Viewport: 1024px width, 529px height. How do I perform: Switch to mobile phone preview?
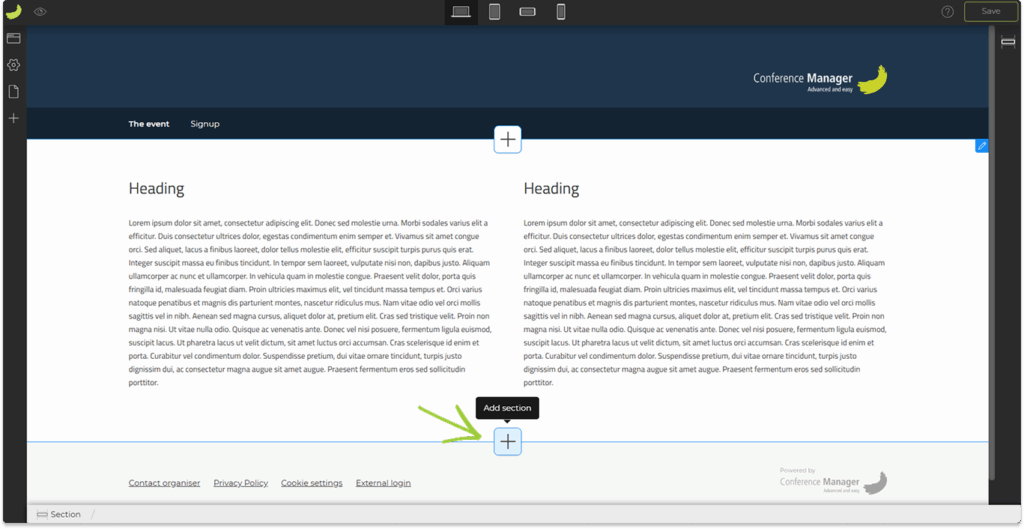(561, 12)
